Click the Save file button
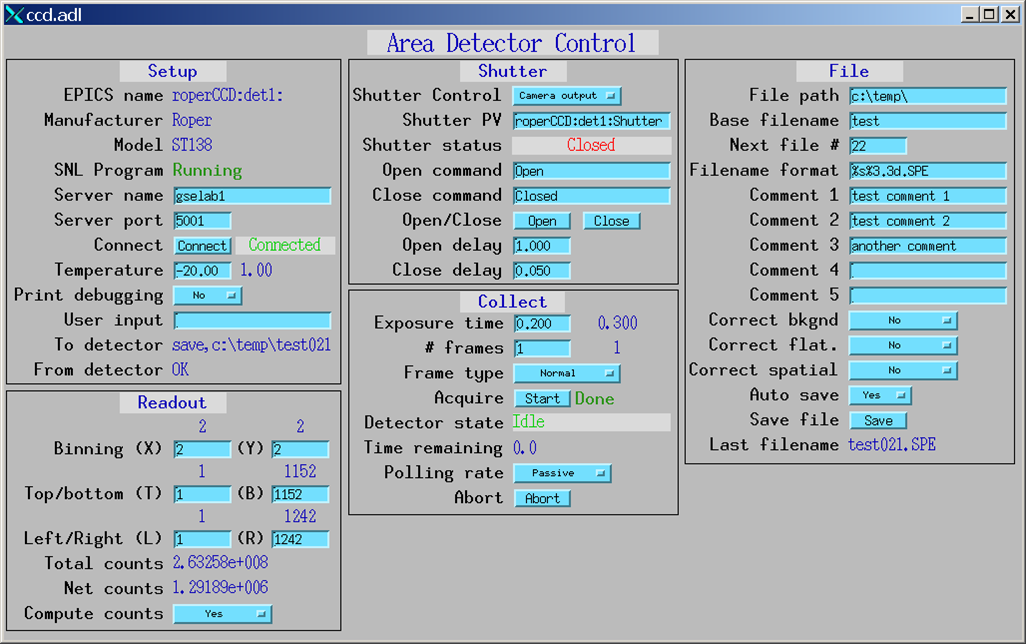 (878, 421)
